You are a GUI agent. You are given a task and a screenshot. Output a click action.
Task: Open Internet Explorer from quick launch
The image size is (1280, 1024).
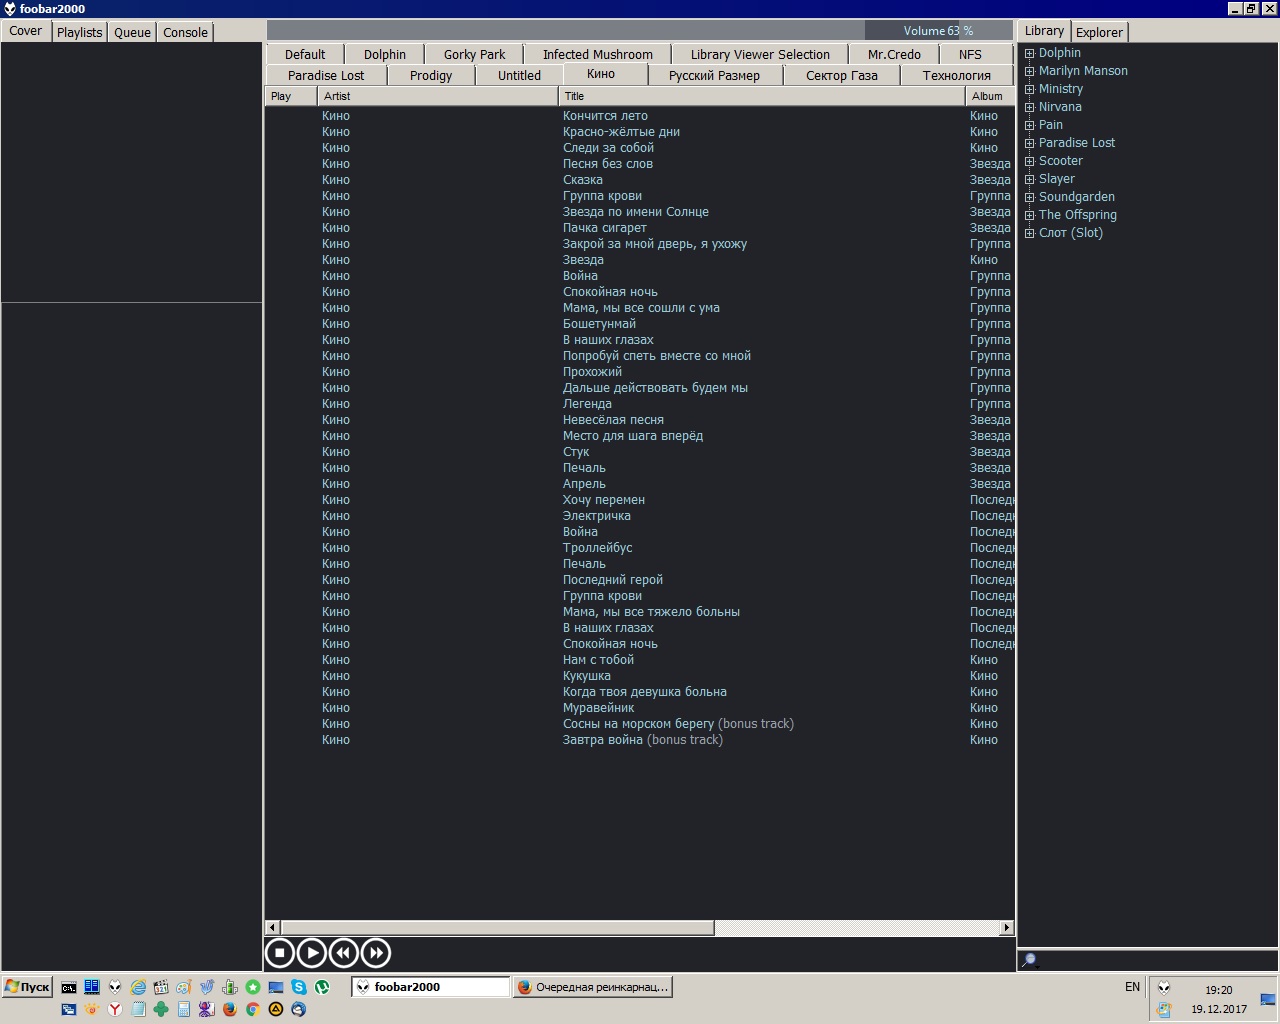click(x=138, y=987)
